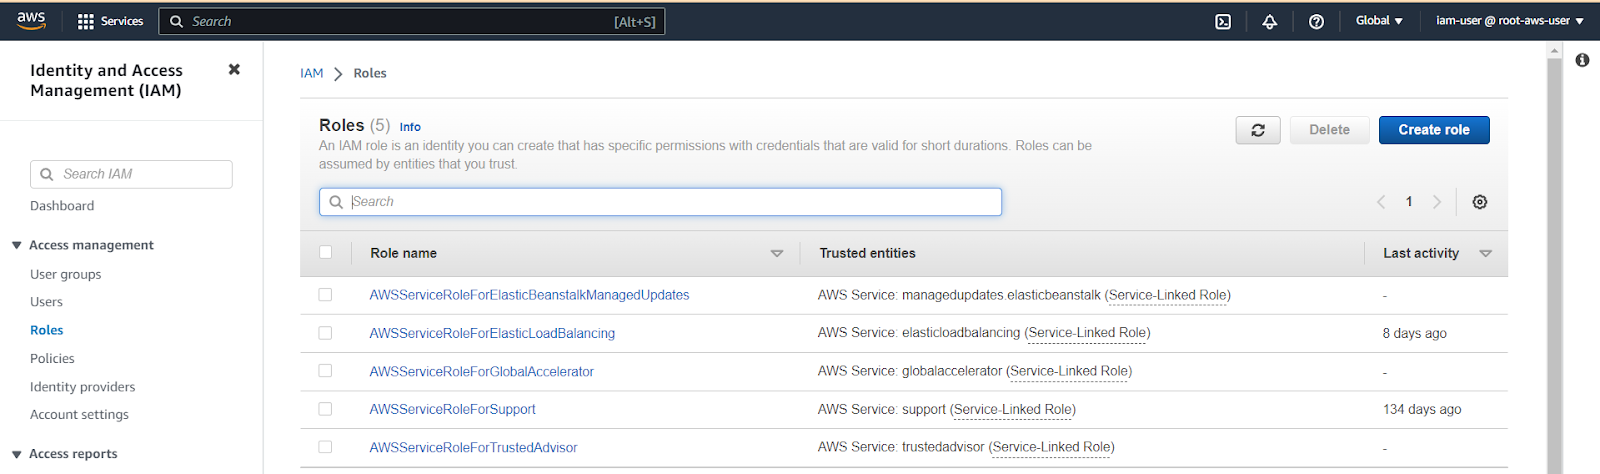Click the page vertical scrollbar
This screenshot has width=1600, height=474.
tap(1554, 260)
